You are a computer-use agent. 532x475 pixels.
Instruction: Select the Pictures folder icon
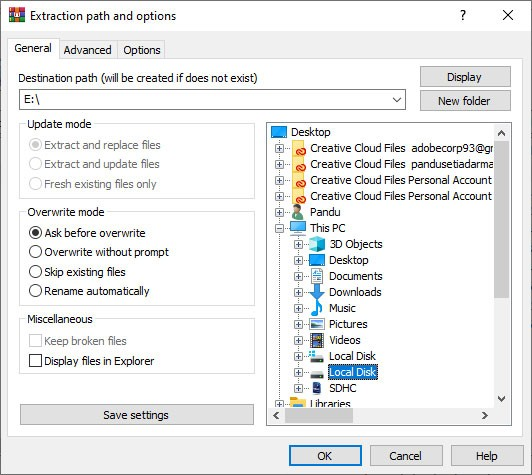[317, 324]
